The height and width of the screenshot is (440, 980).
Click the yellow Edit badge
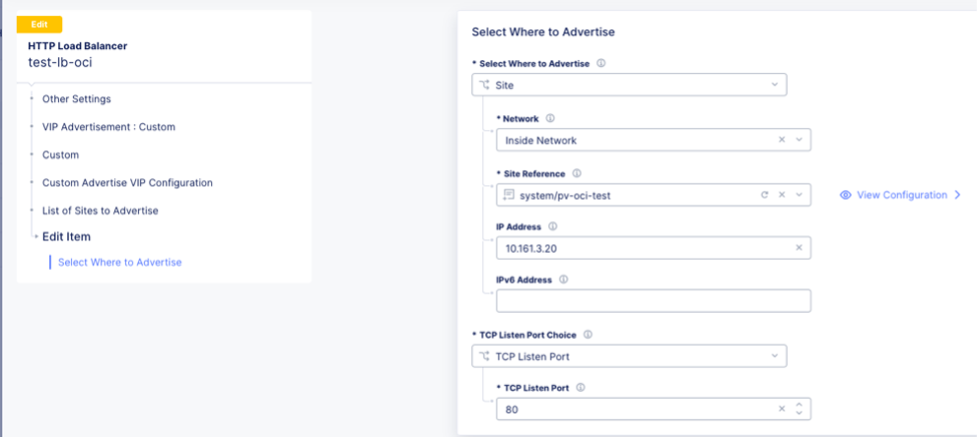click(x=39, y=24)
